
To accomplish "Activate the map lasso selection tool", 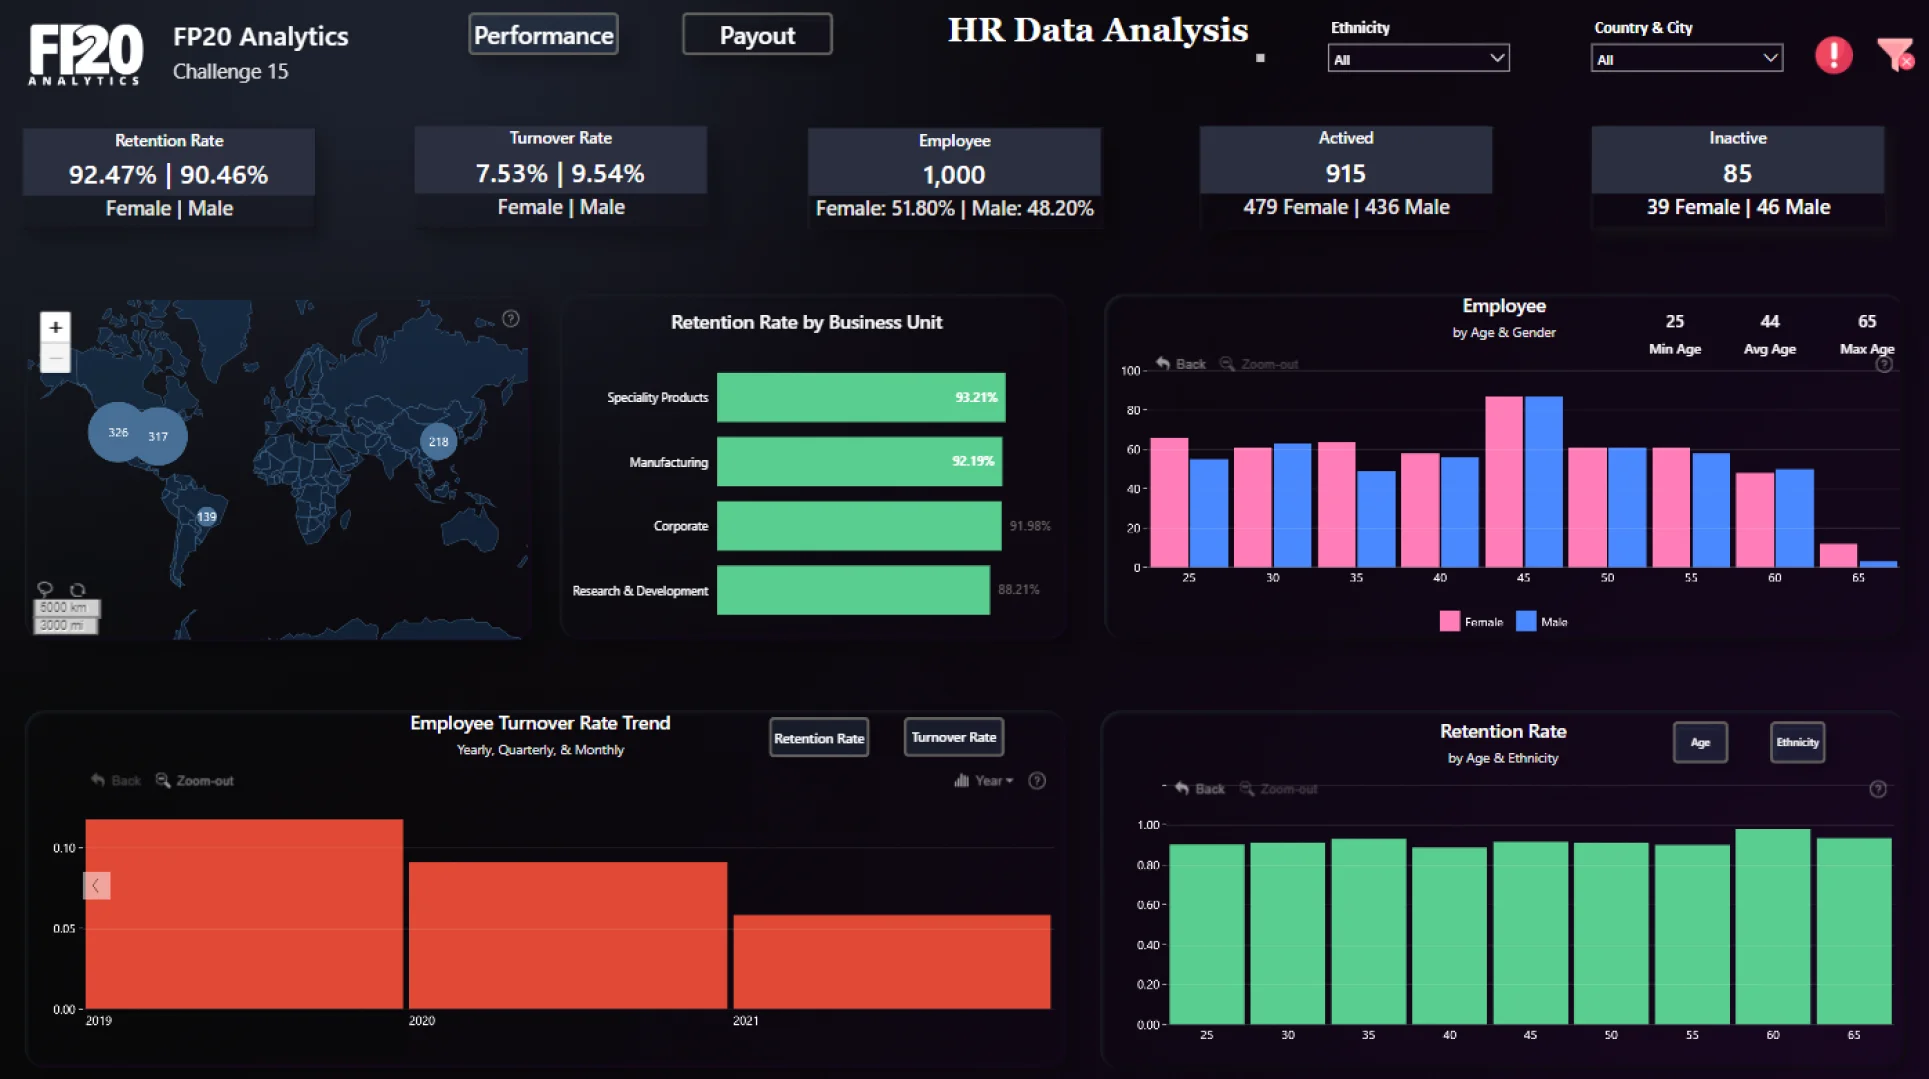I will coord(45,589).
